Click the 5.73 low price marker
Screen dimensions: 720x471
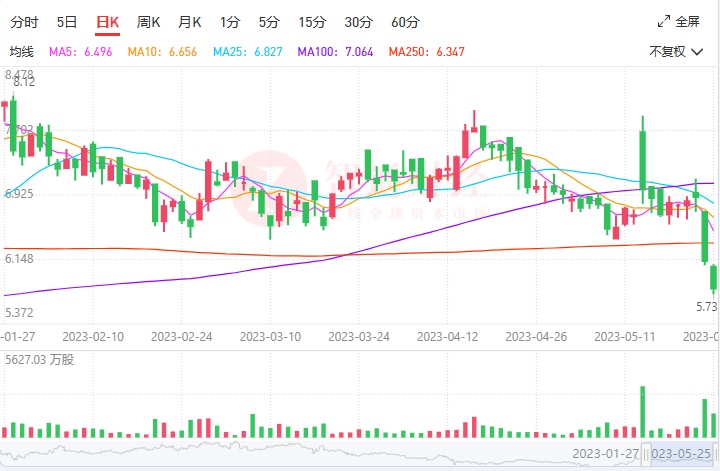(x=706, y=307)
